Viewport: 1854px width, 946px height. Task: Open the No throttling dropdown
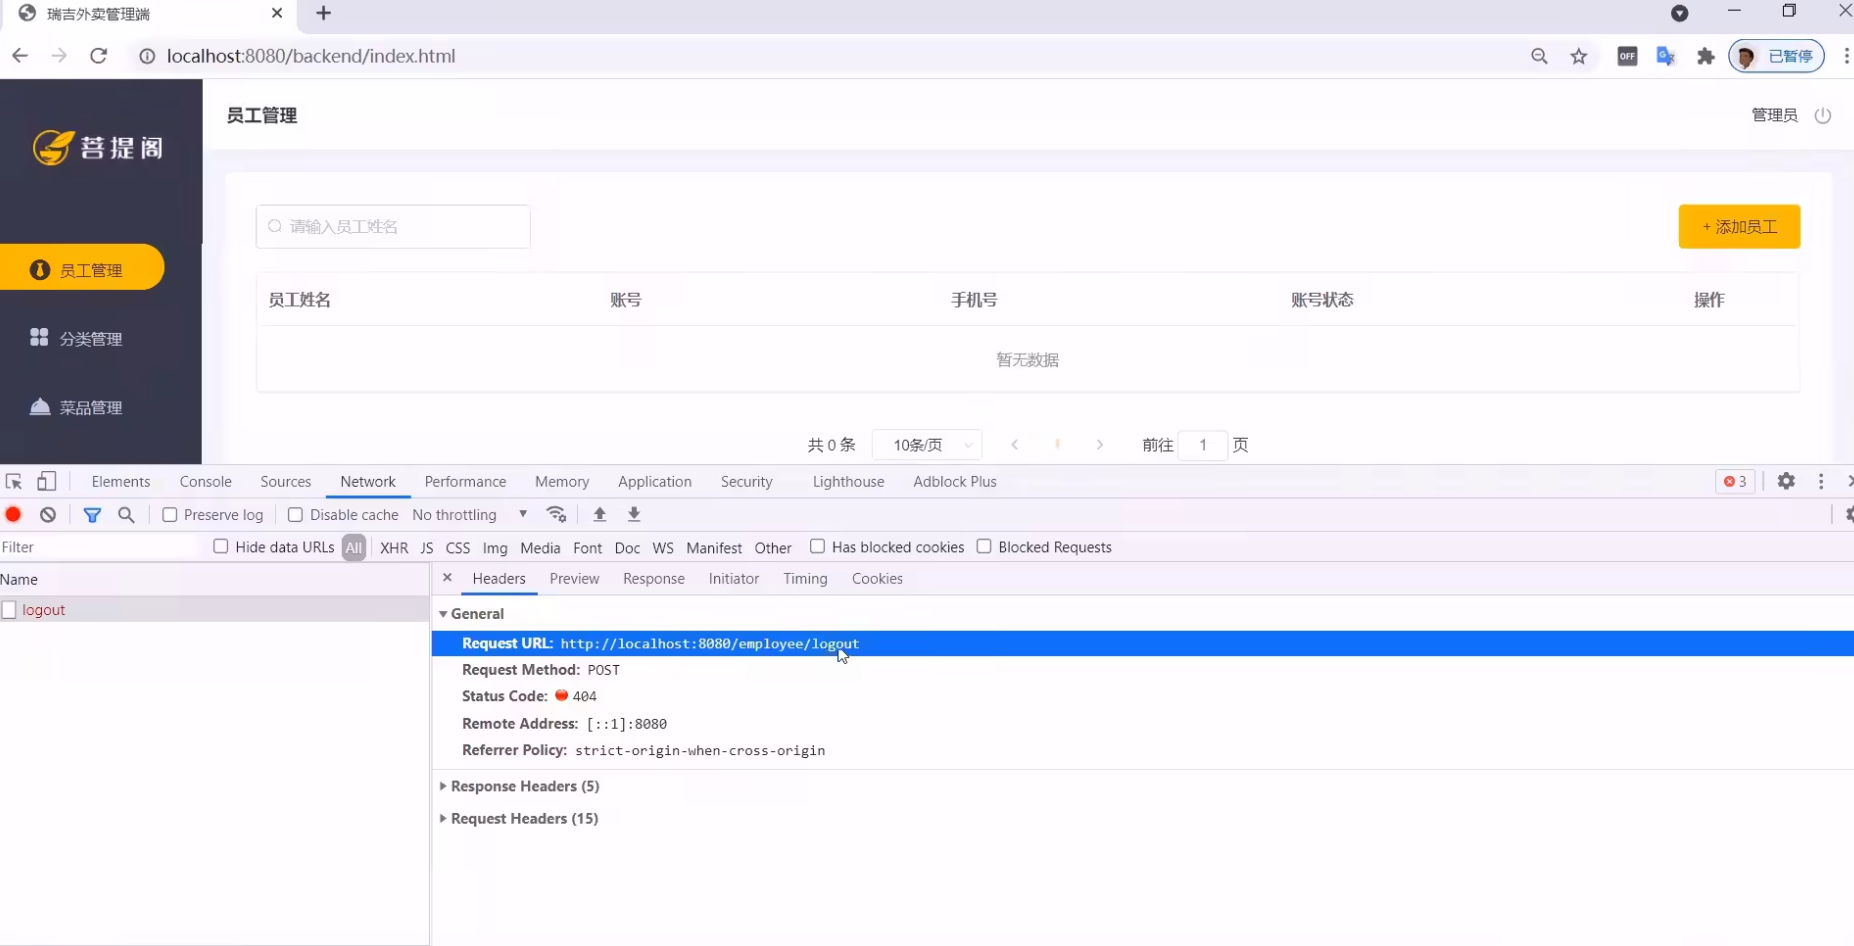click(x=470, y=514)
